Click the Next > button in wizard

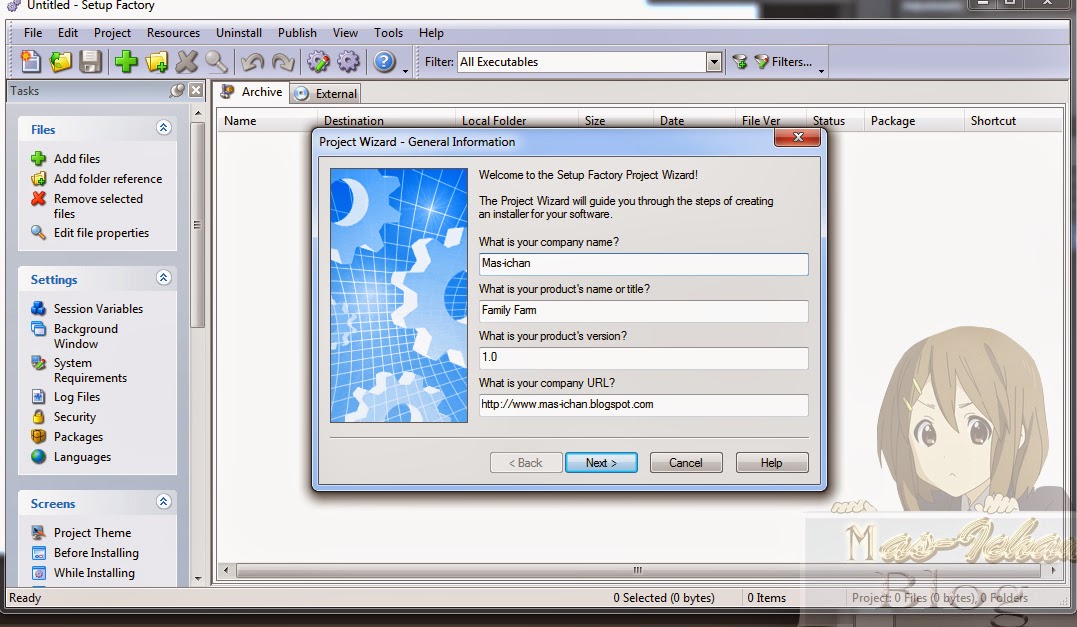point(601,463)
